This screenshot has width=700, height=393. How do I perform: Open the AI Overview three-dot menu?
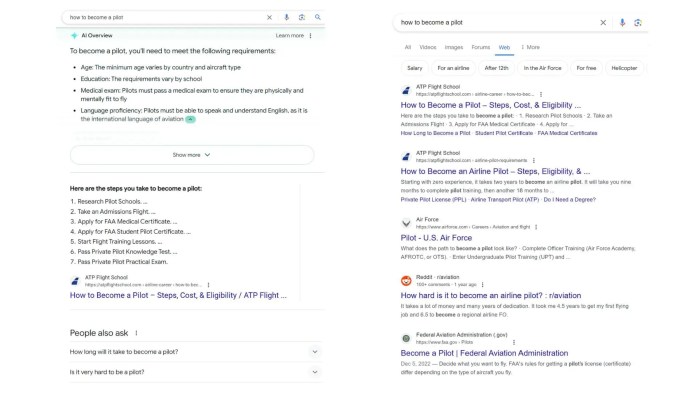(x=311, y=36)
